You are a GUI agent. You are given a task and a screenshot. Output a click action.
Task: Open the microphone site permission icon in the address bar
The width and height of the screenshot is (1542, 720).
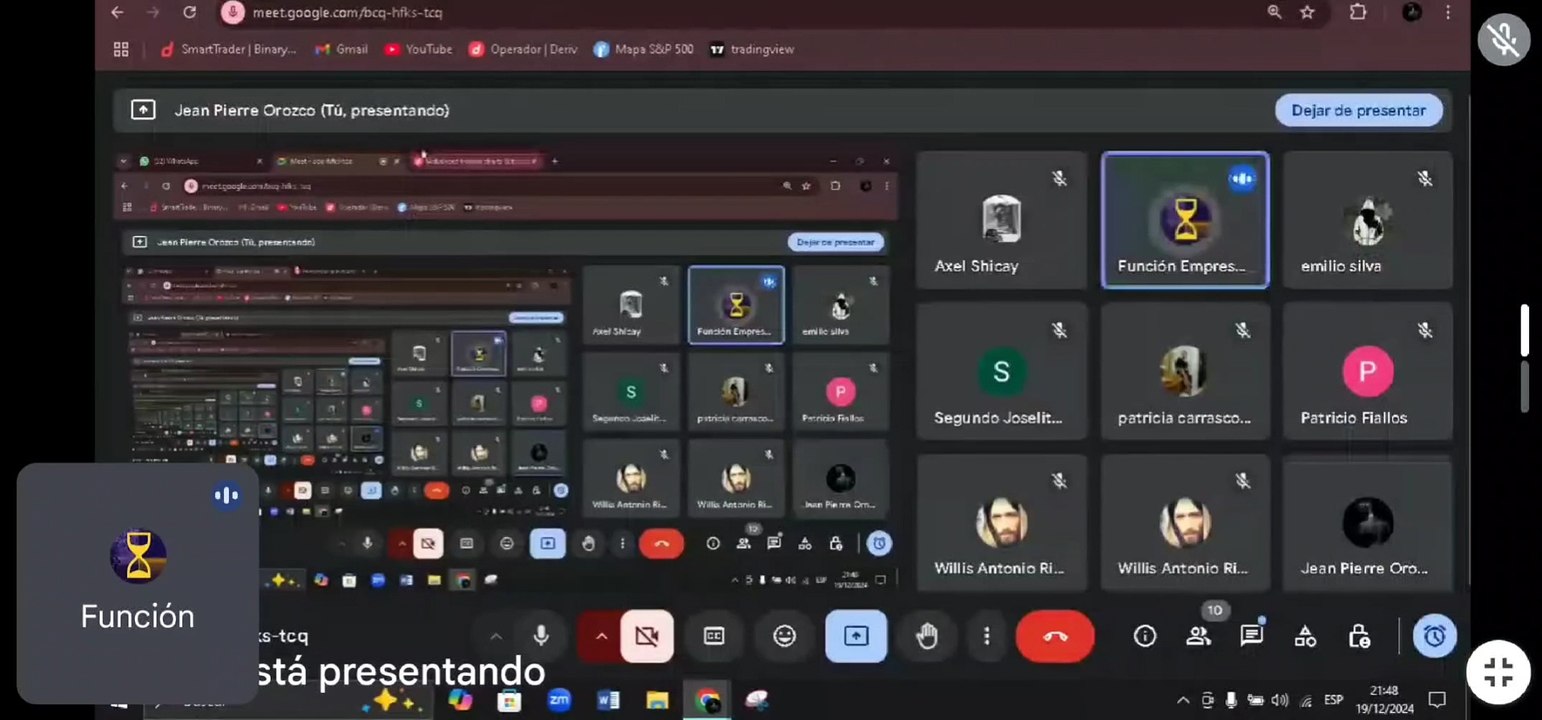(233, 12)
